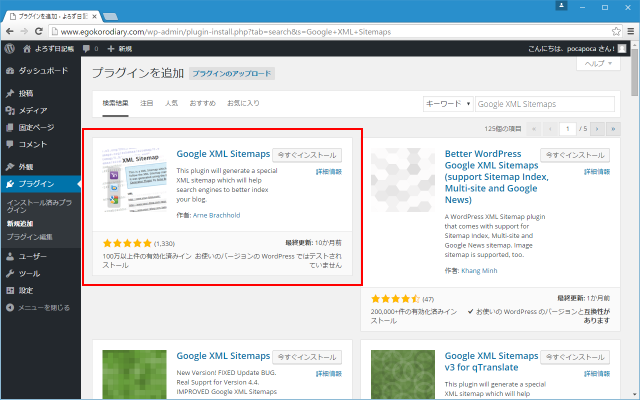Select 新規追加 submenu item
This screenshot has width=640, height=400.
20,223
